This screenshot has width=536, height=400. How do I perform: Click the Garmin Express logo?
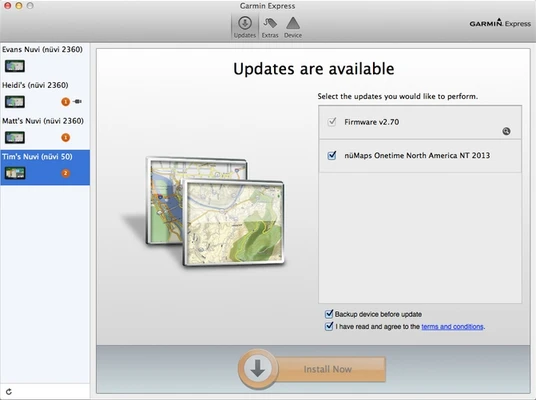[x=500, y=23]
